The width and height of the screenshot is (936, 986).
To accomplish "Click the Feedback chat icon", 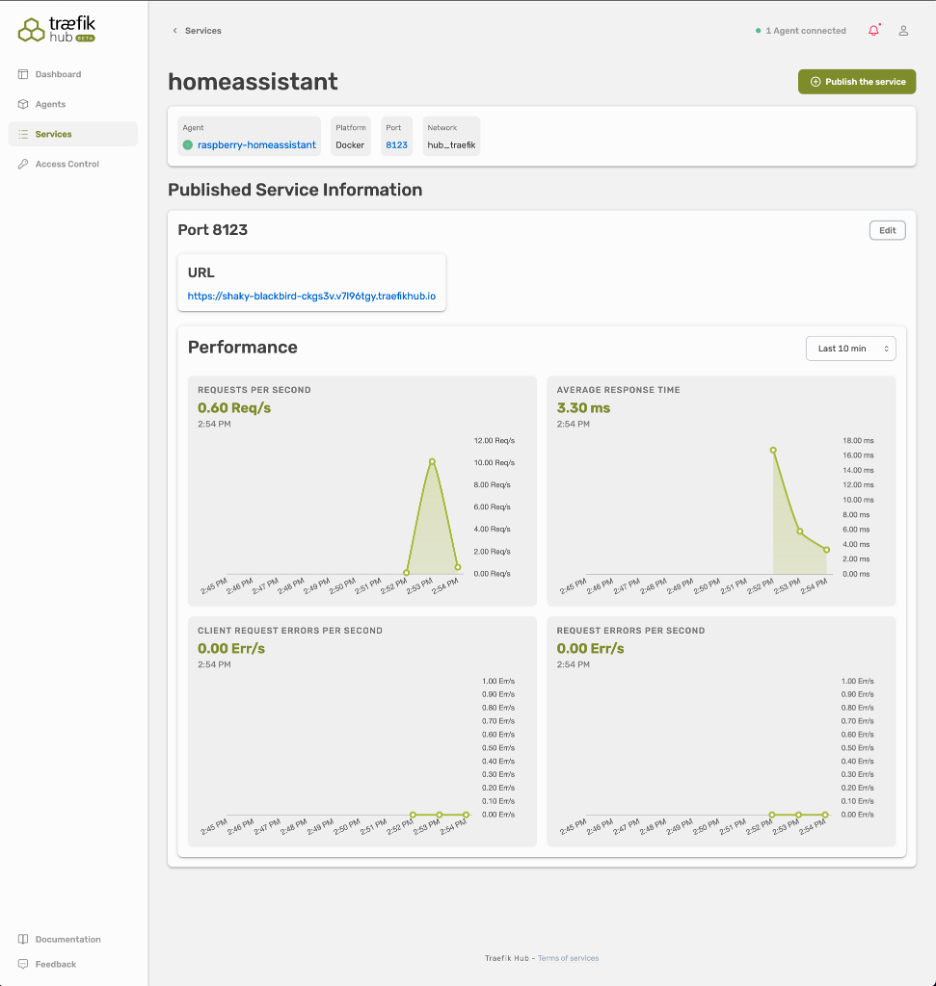I will click(x=23, y=964).
